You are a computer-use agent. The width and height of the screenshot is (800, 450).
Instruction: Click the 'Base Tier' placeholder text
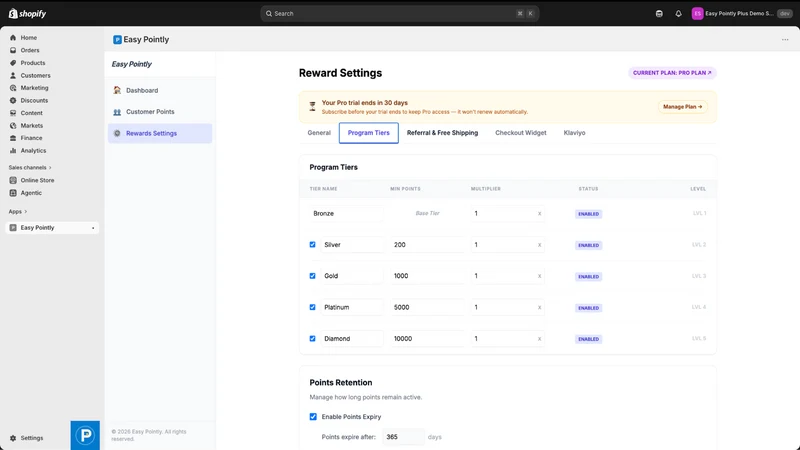(x=427, y=213)
